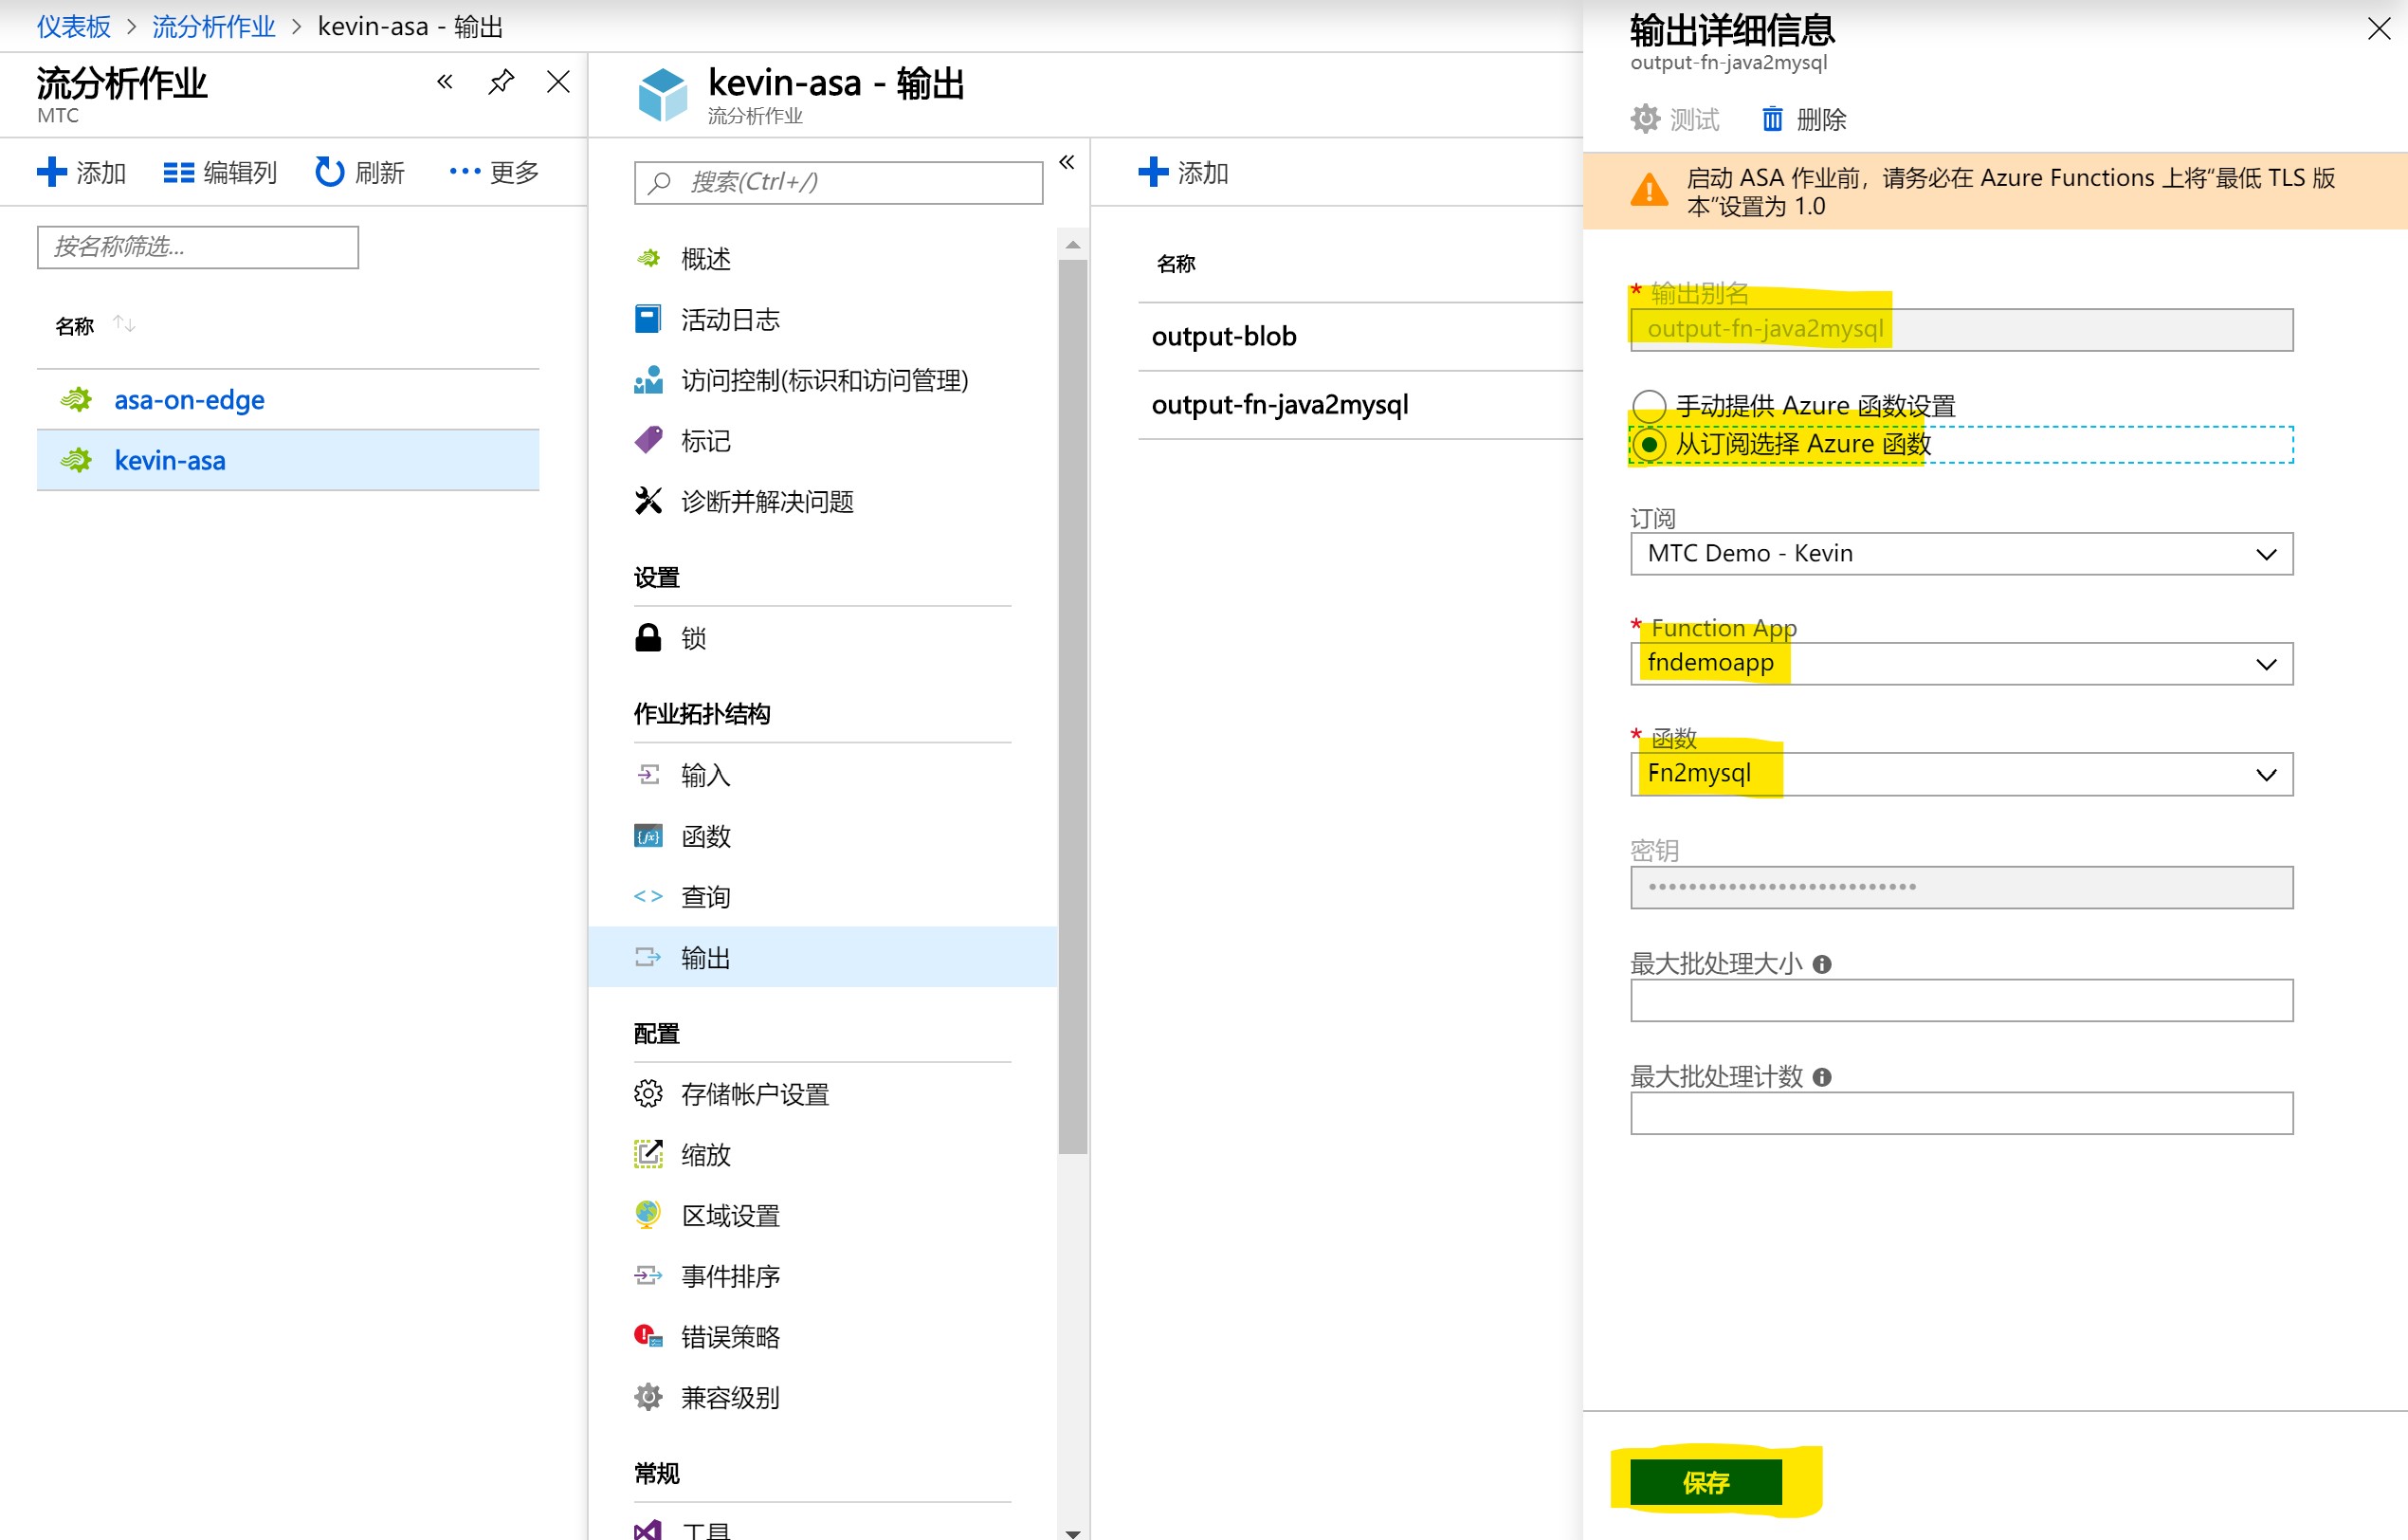The width and height of the screenshot is (2408, 1540).
Task: Show info for max batch count
Action: point(1822,1077)
